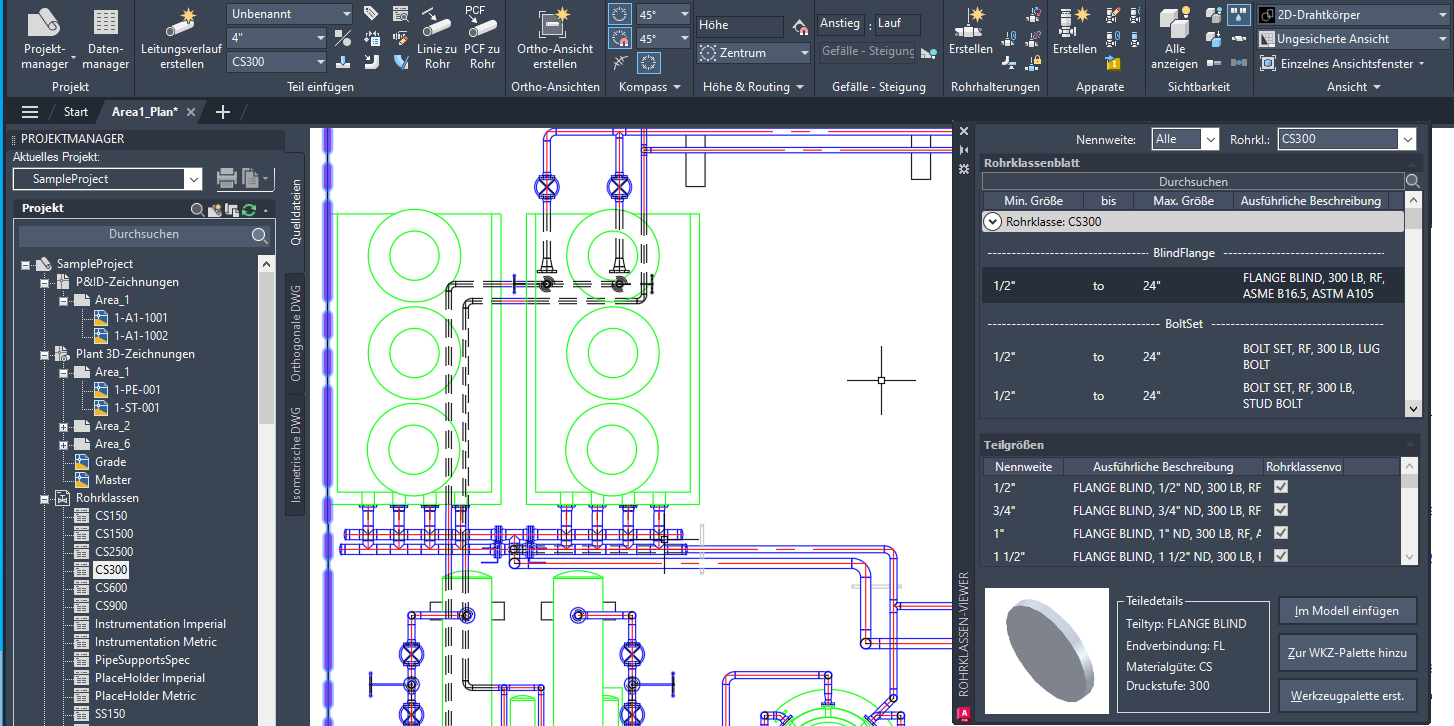Click Werkzeugpalette erst. button

click(x=1347, y=694)
